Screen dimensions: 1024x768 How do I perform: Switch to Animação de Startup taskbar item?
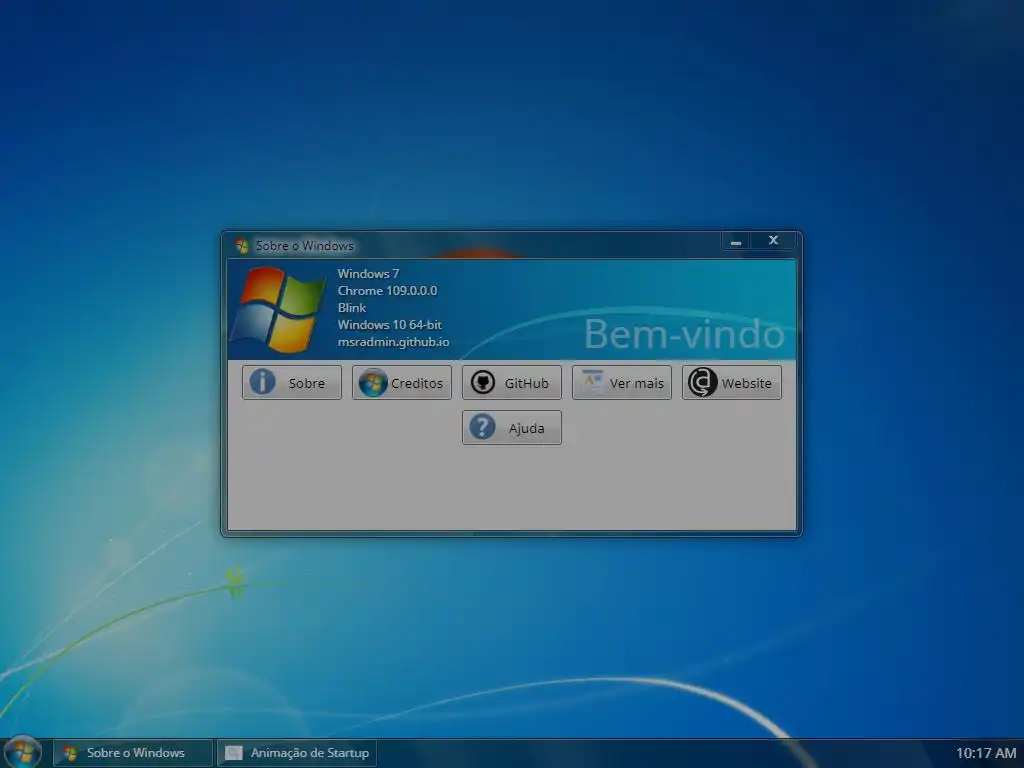point(297,753)
